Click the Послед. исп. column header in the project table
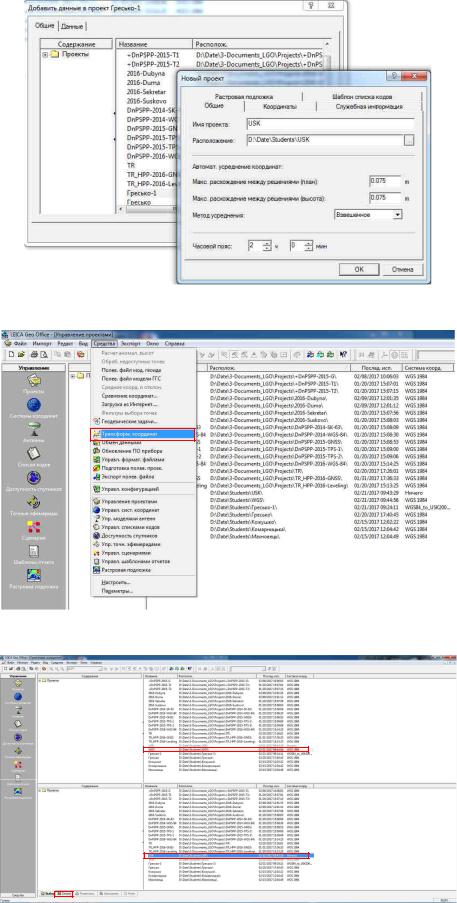 coord(375,367)
